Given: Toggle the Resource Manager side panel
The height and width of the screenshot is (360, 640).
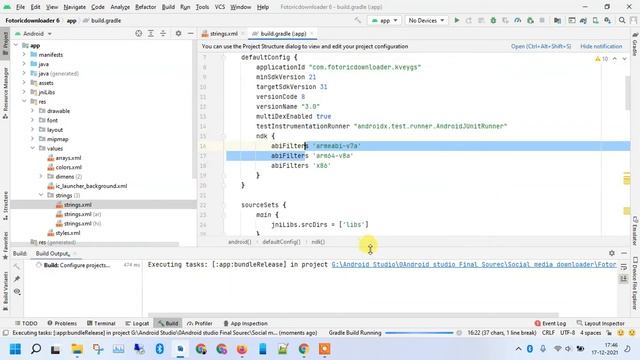Looking at the screenshot, I should pyautogui.click(x=5, y=93).
